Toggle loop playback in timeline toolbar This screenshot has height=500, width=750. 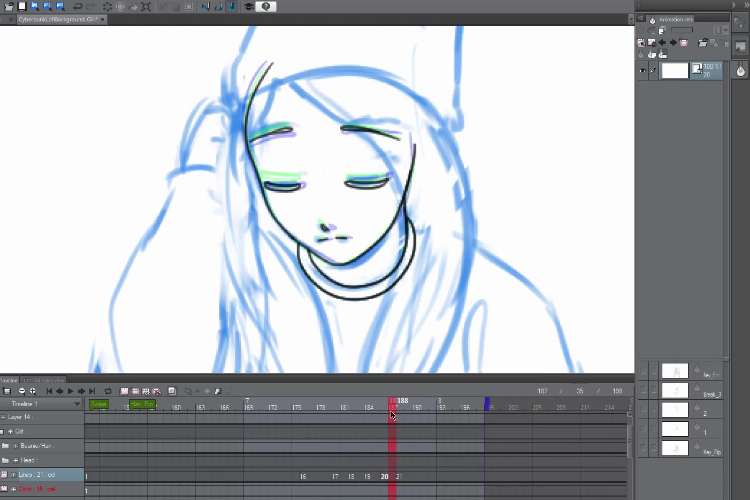coord(107,391)
